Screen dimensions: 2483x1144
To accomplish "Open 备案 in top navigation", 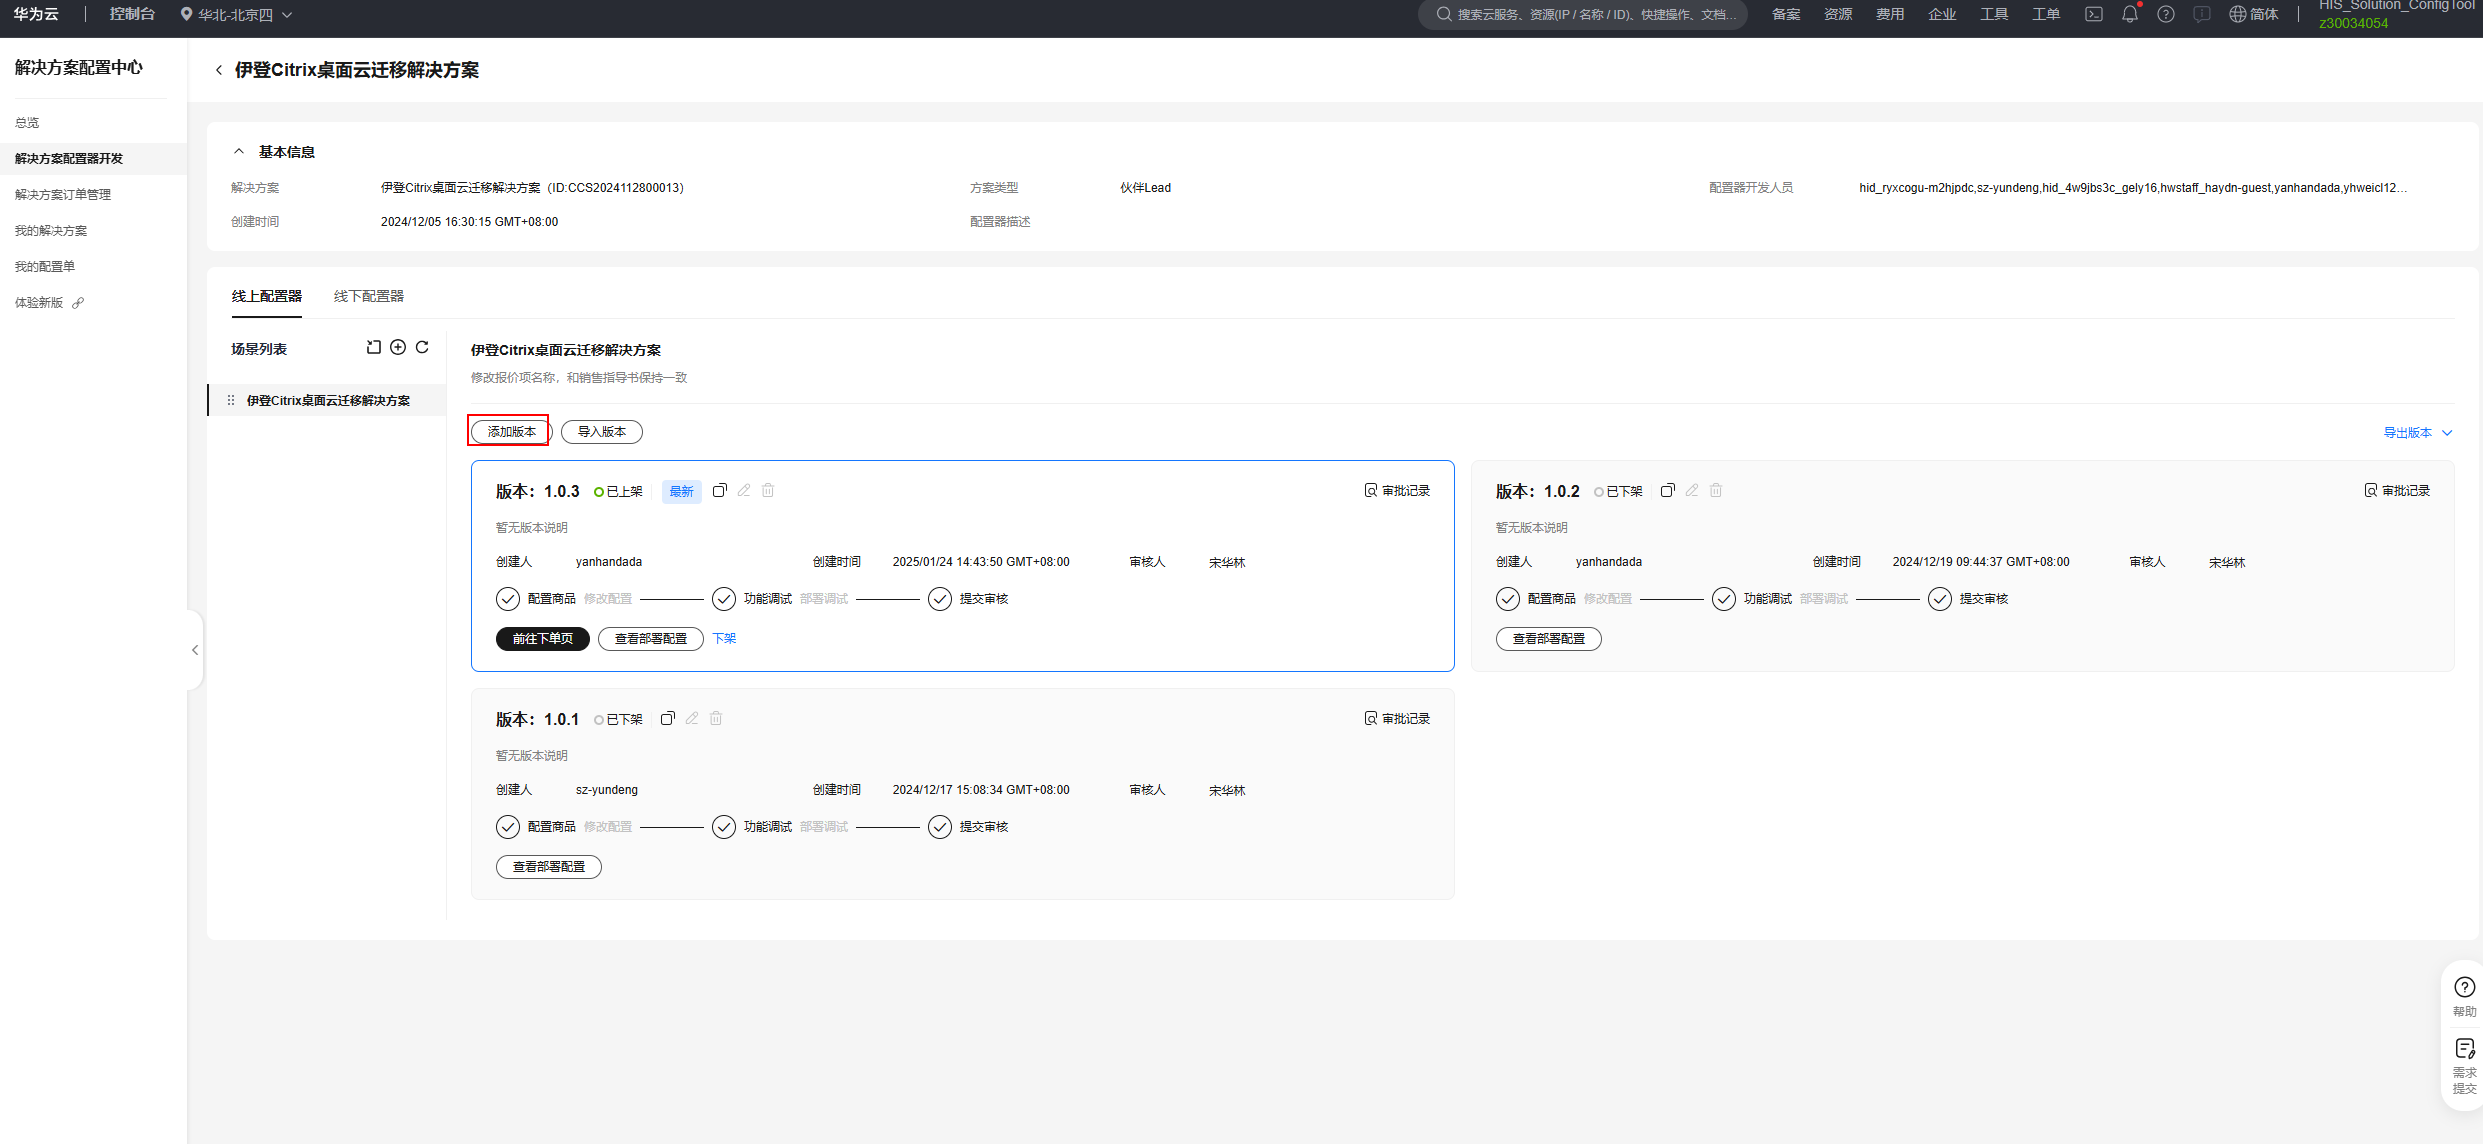I will coord(1786,14).
